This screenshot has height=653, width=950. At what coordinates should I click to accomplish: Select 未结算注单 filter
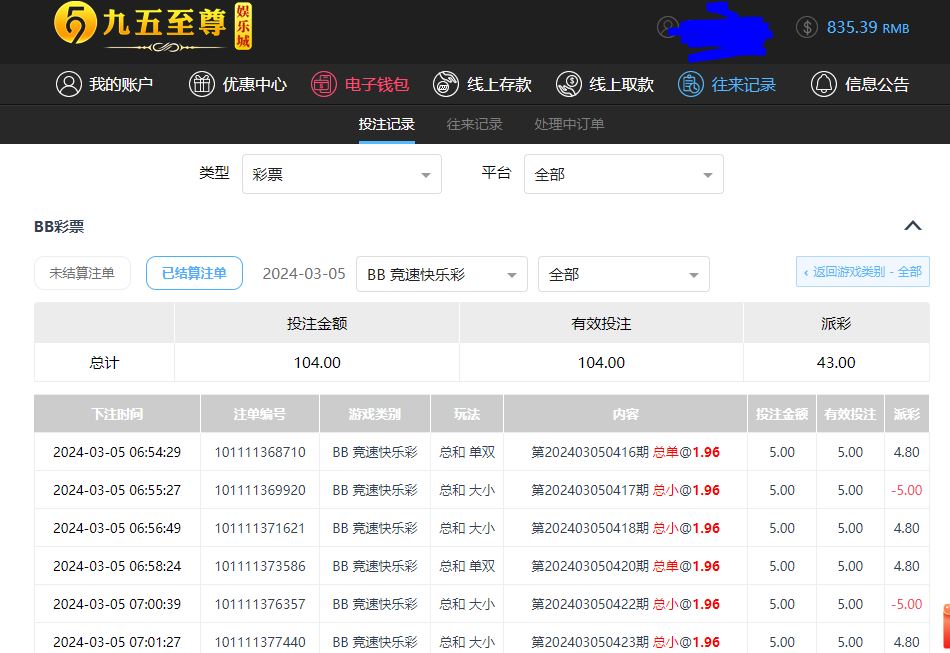[x=82, y=273]
